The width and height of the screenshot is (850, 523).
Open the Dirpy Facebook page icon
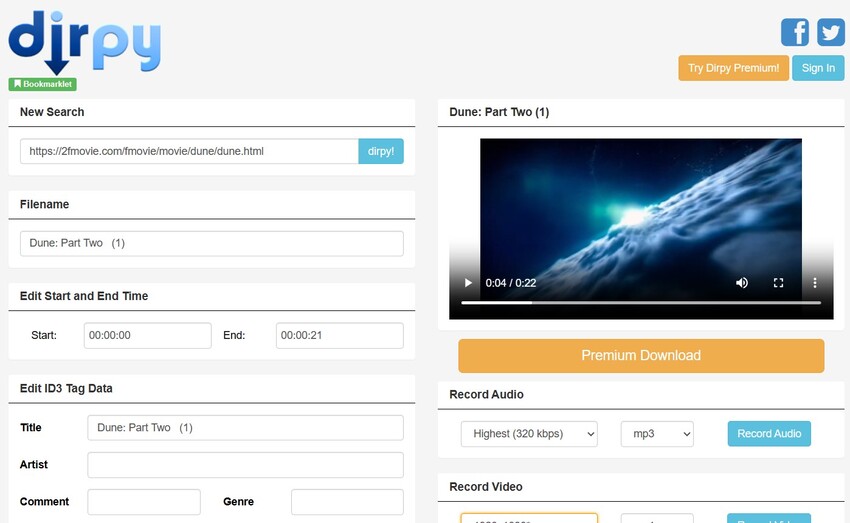795,32
